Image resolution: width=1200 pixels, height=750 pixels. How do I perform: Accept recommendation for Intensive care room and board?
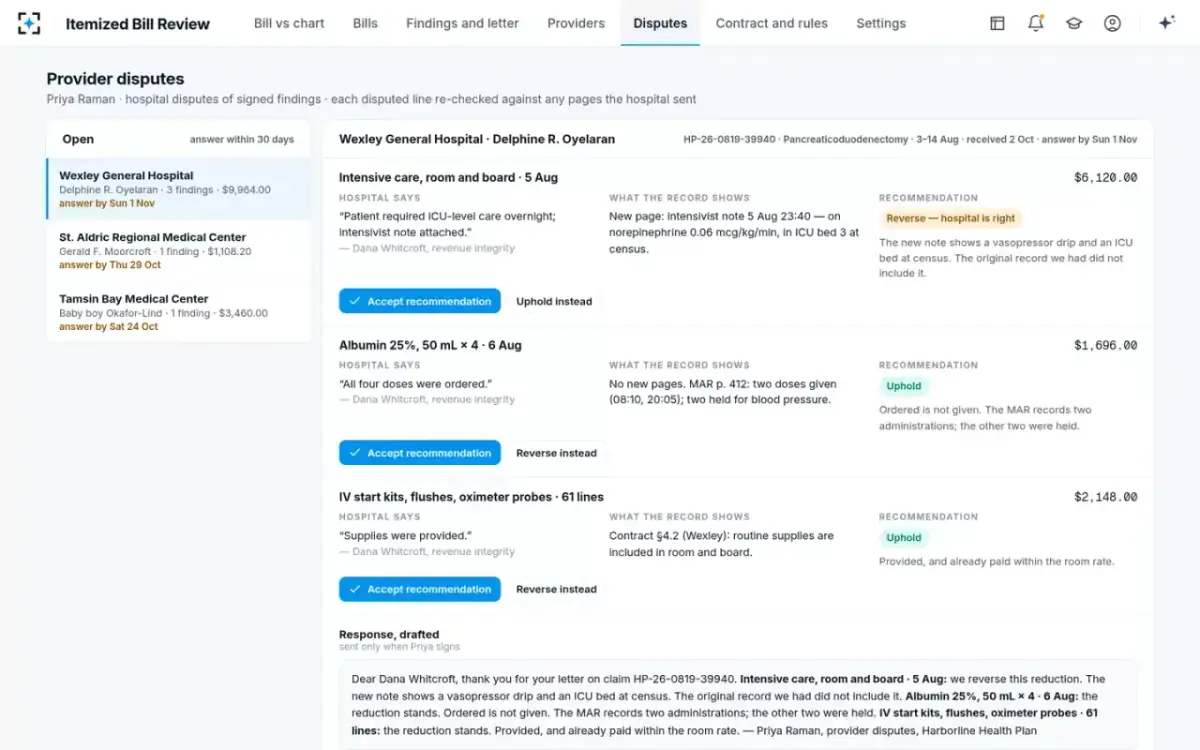click(420, 301)
